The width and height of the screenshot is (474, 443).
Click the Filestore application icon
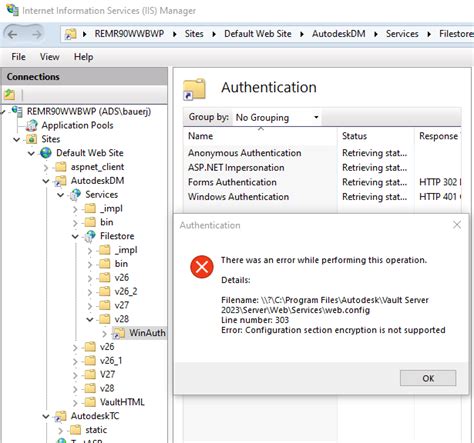click(90, 236)
